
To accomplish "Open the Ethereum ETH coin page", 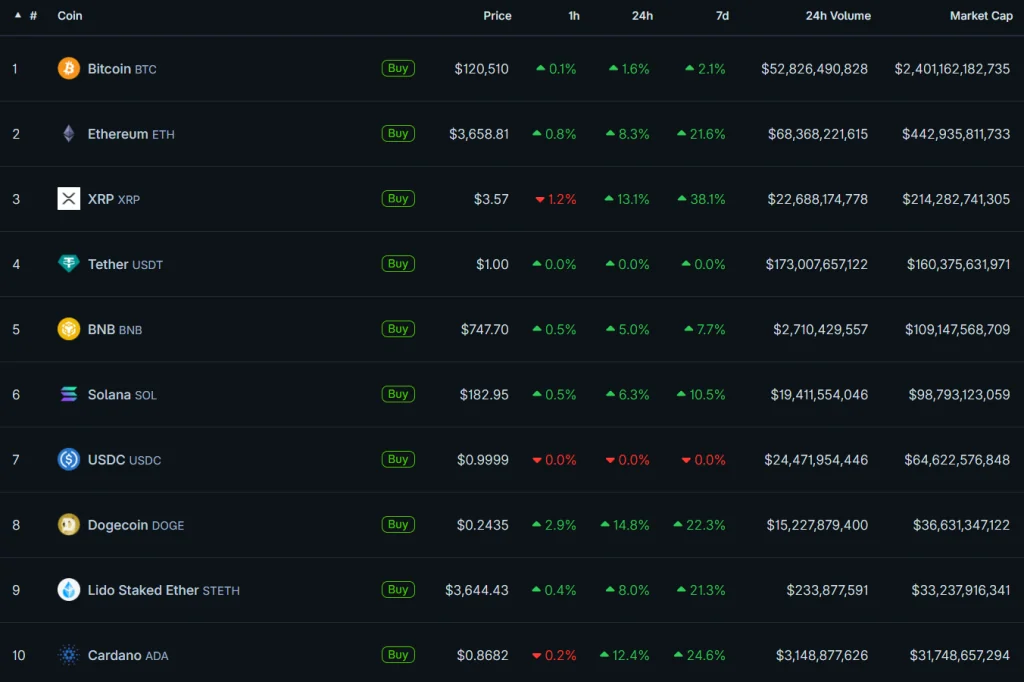I will (131, 134).
